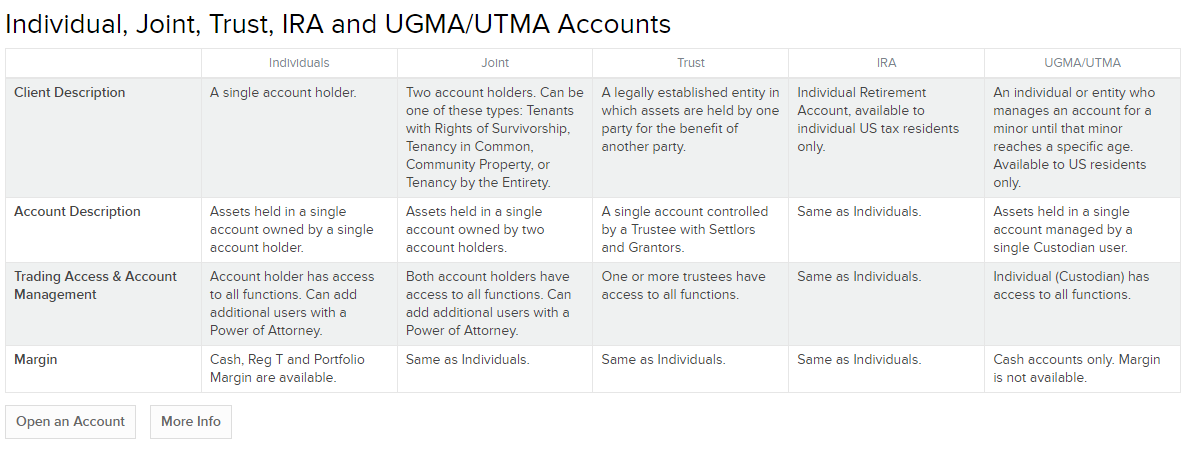Click the Client Description row label
This screenshot has width=1202, height=472.
70,93
